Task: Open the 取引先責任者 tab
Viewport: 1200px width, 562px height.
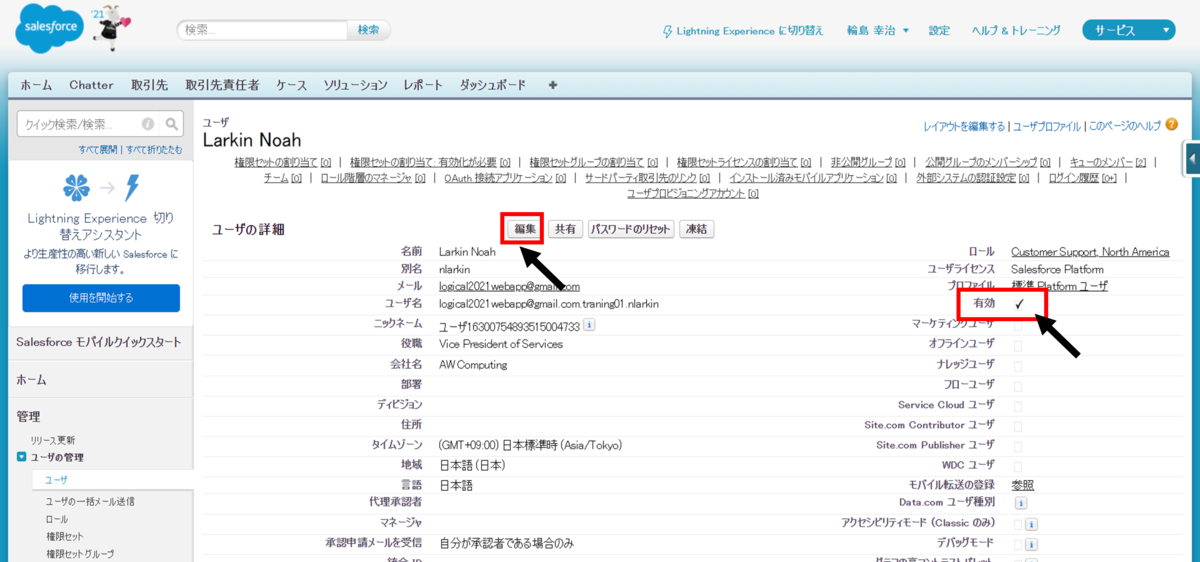Action: tap(222, 85)
